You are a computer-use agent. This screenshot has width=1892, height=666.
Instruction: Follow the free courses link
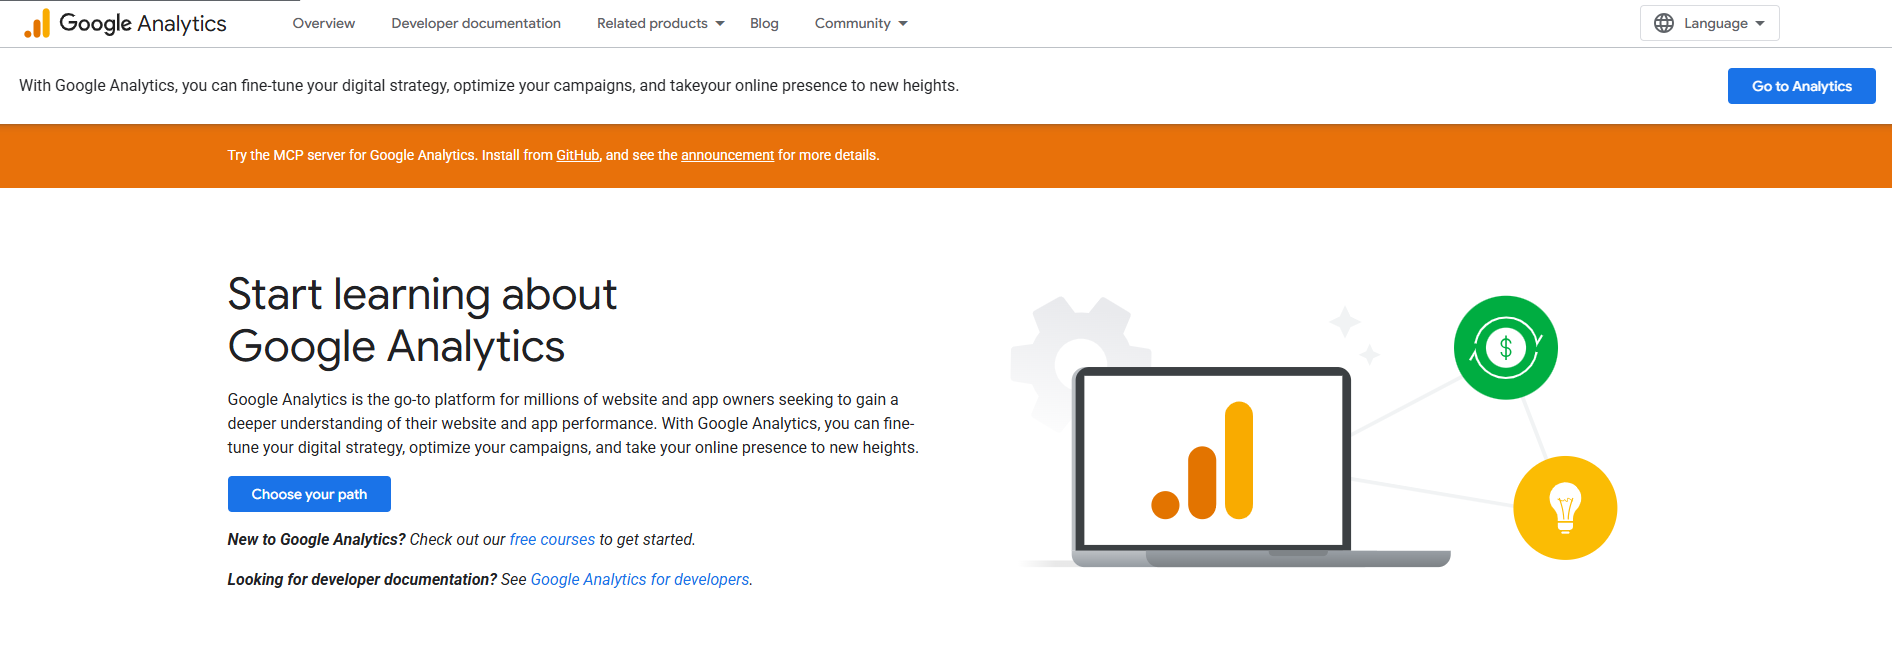tap(552, 539)
